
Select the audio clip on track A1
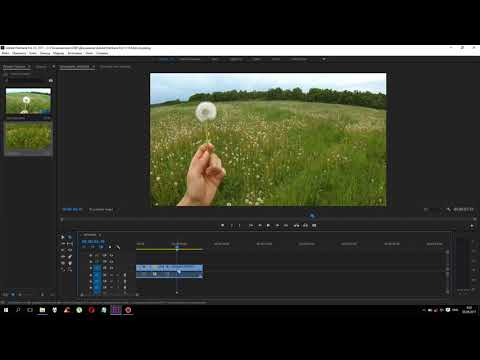[x=169, y=275]
